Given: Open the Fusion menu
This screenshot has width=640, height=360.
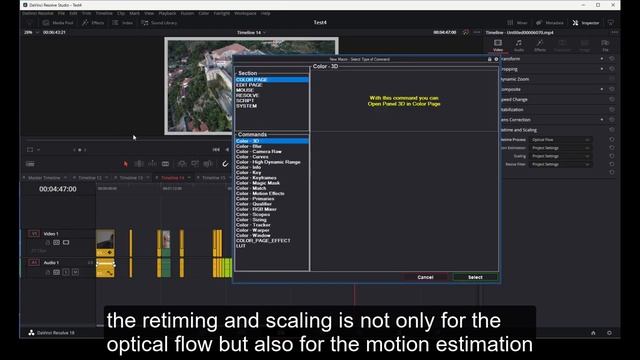Looking at the screenshot, I should click(187, 13).
